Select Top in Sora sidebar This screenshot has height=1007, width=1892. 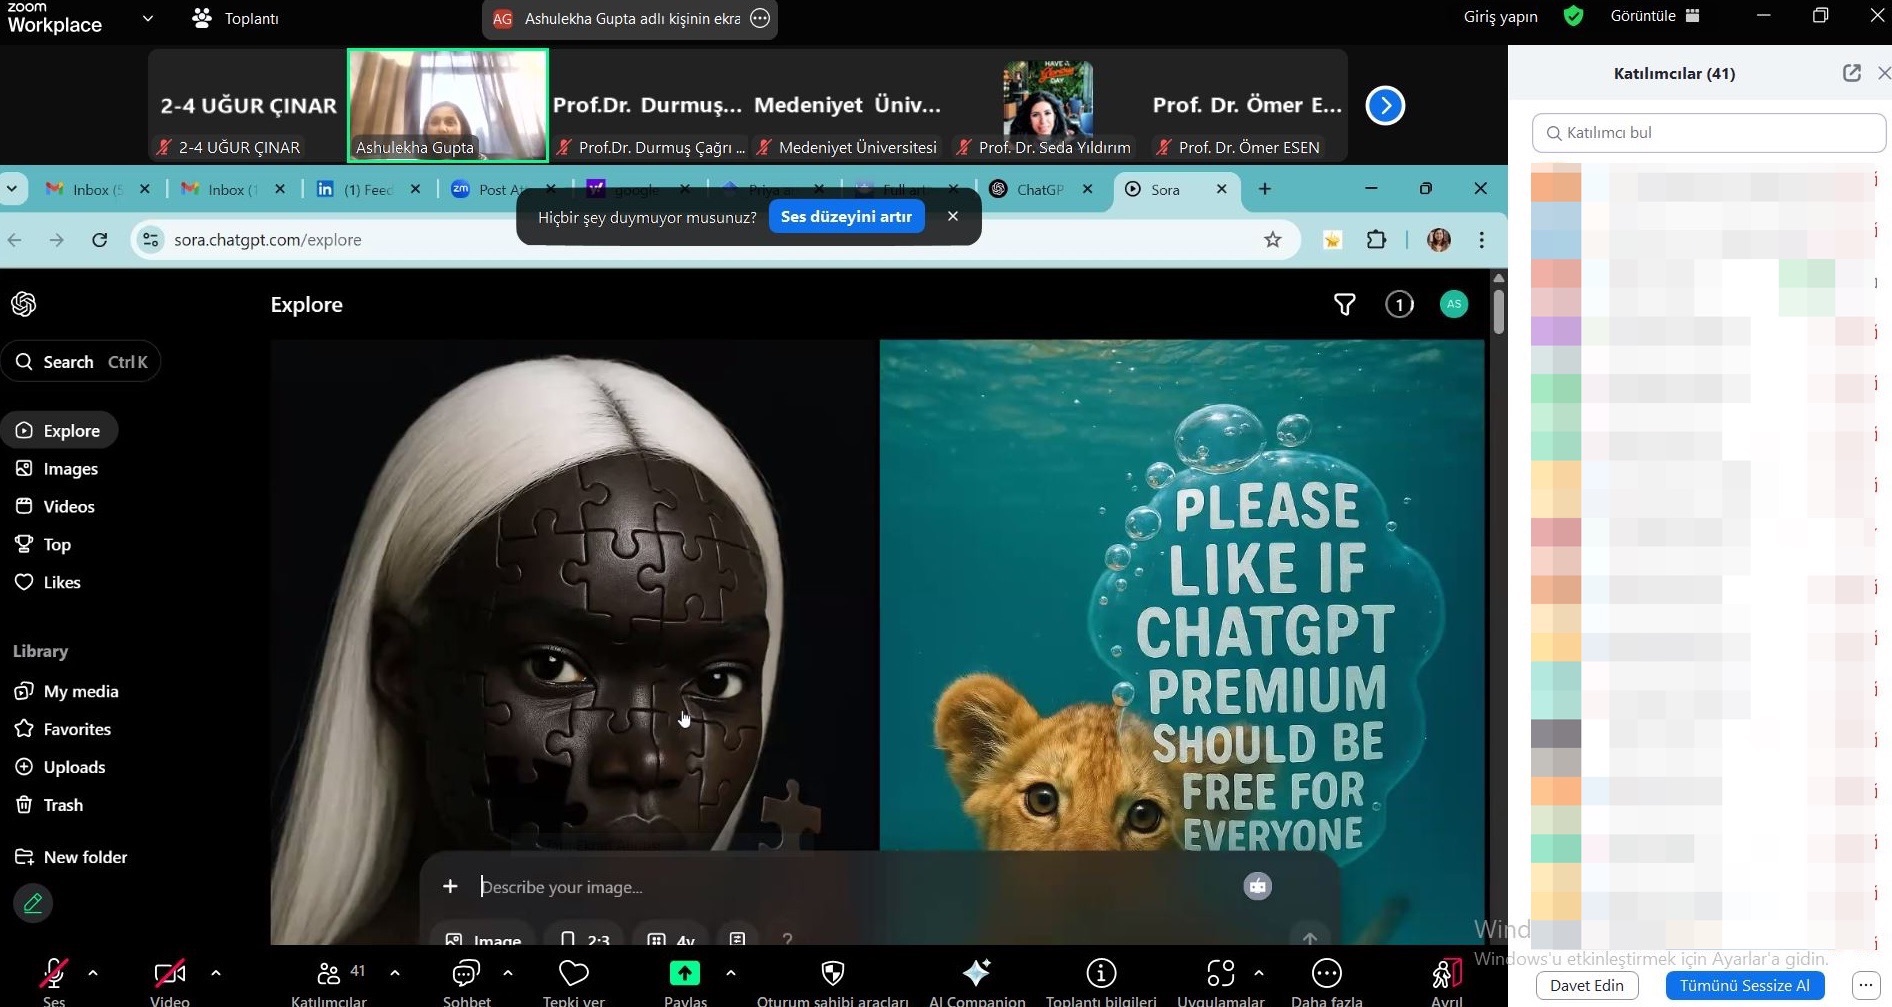coord(43,545)
